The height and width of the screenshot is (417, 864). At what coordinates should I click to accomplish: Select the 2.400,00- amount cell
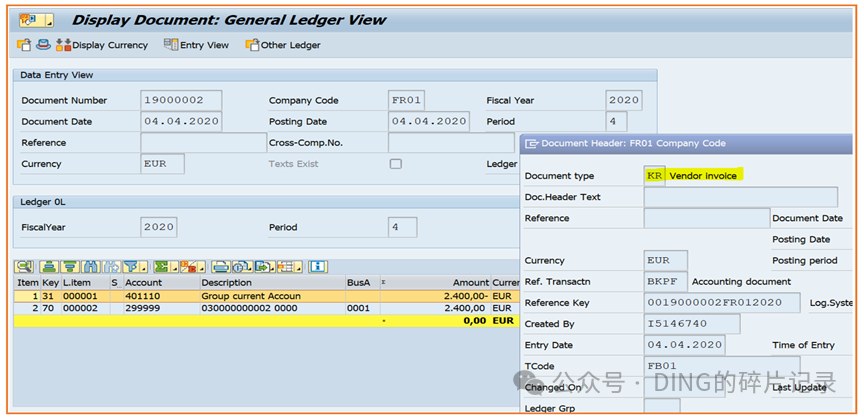click(x=435, y=296)
